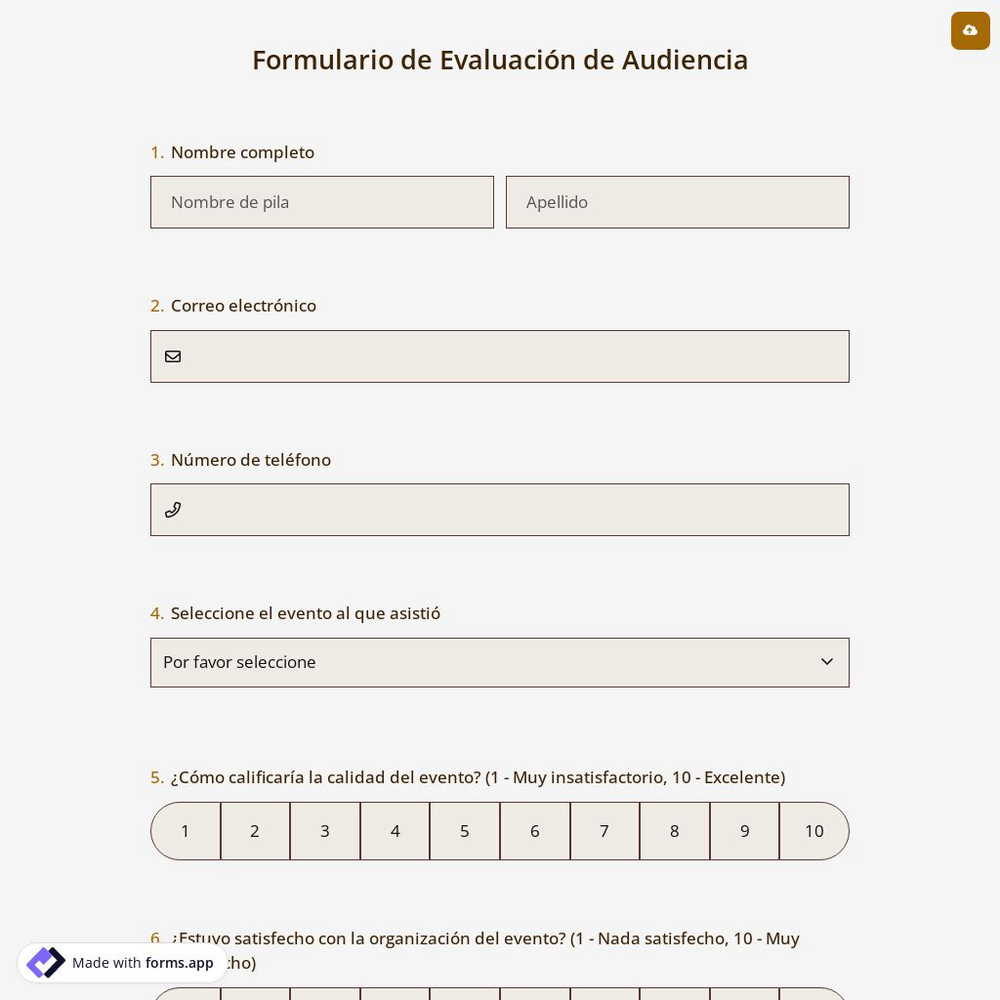Click the dropdown chevron on the event selector
1000x1000 pixels.
point(827,661)
